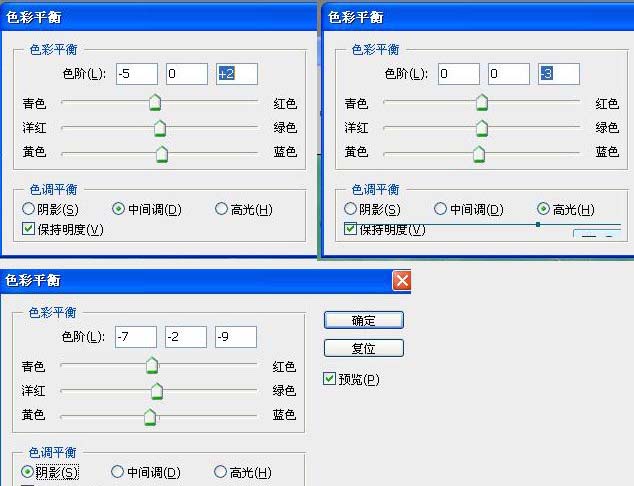Click level field showing -9 in shadows dialog
The height and width of the screenshot is (486, 634).
236,337
